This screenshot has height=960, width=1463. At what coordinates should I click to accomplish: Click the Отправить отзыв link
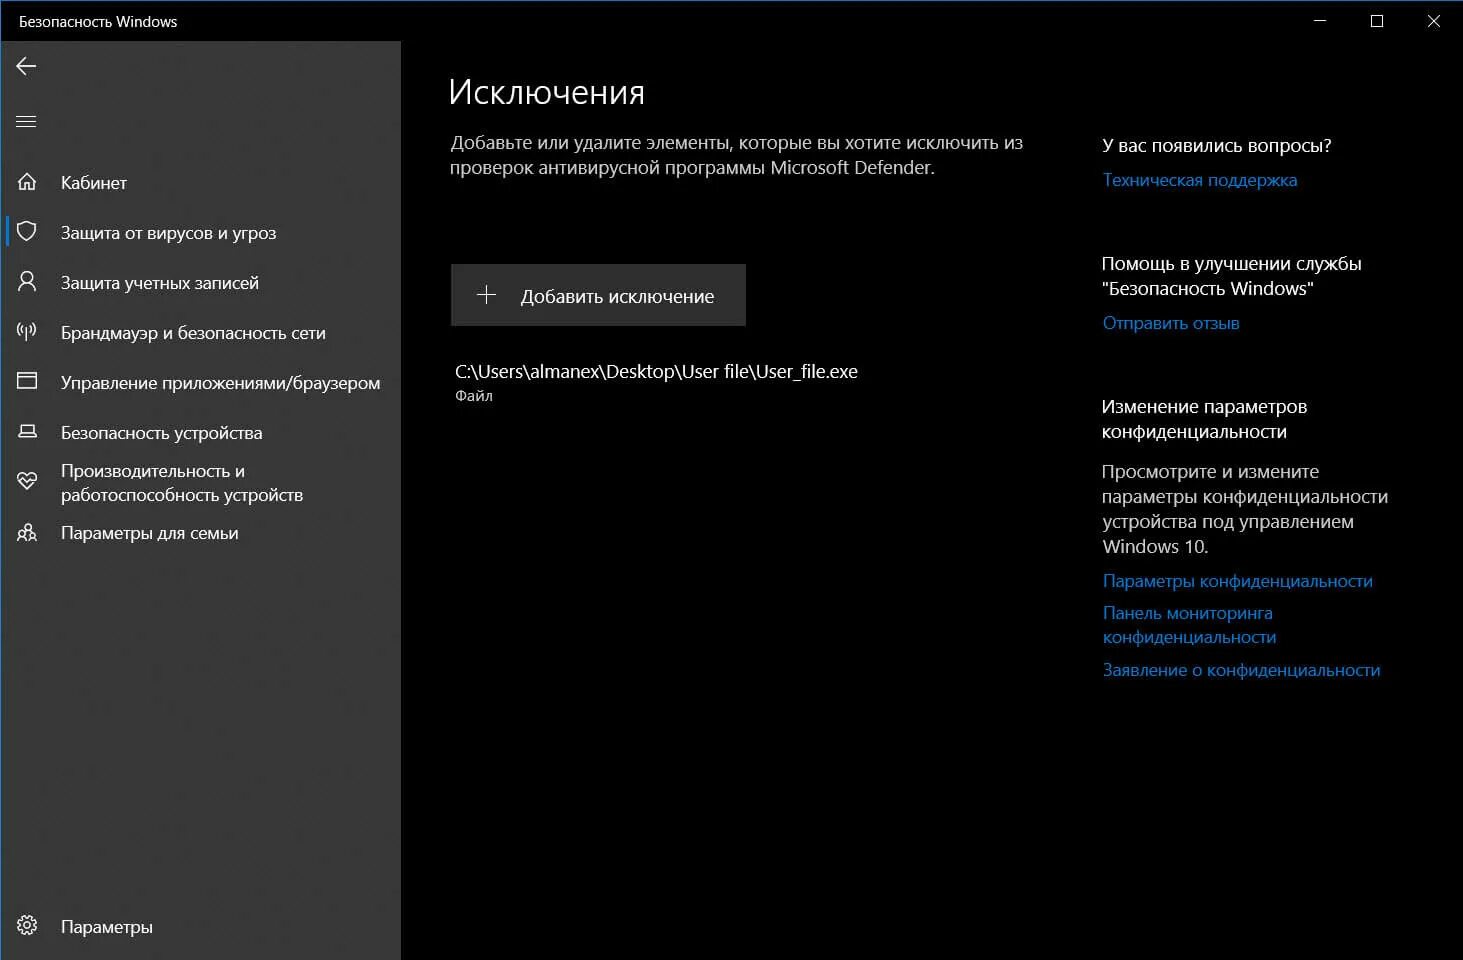coord(1170,322)
